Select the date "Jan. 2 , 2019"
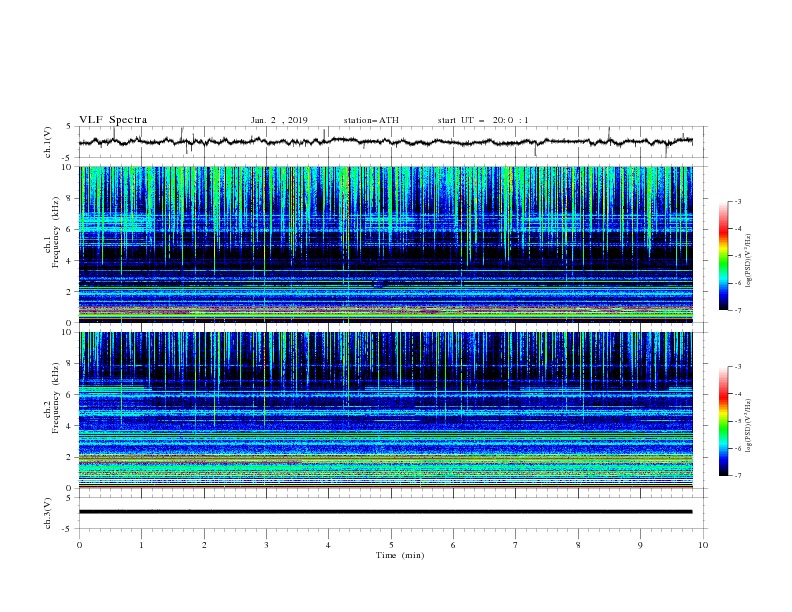Image resolution: width=792 pixels, height=612 pixels. (x=279, y=120)
